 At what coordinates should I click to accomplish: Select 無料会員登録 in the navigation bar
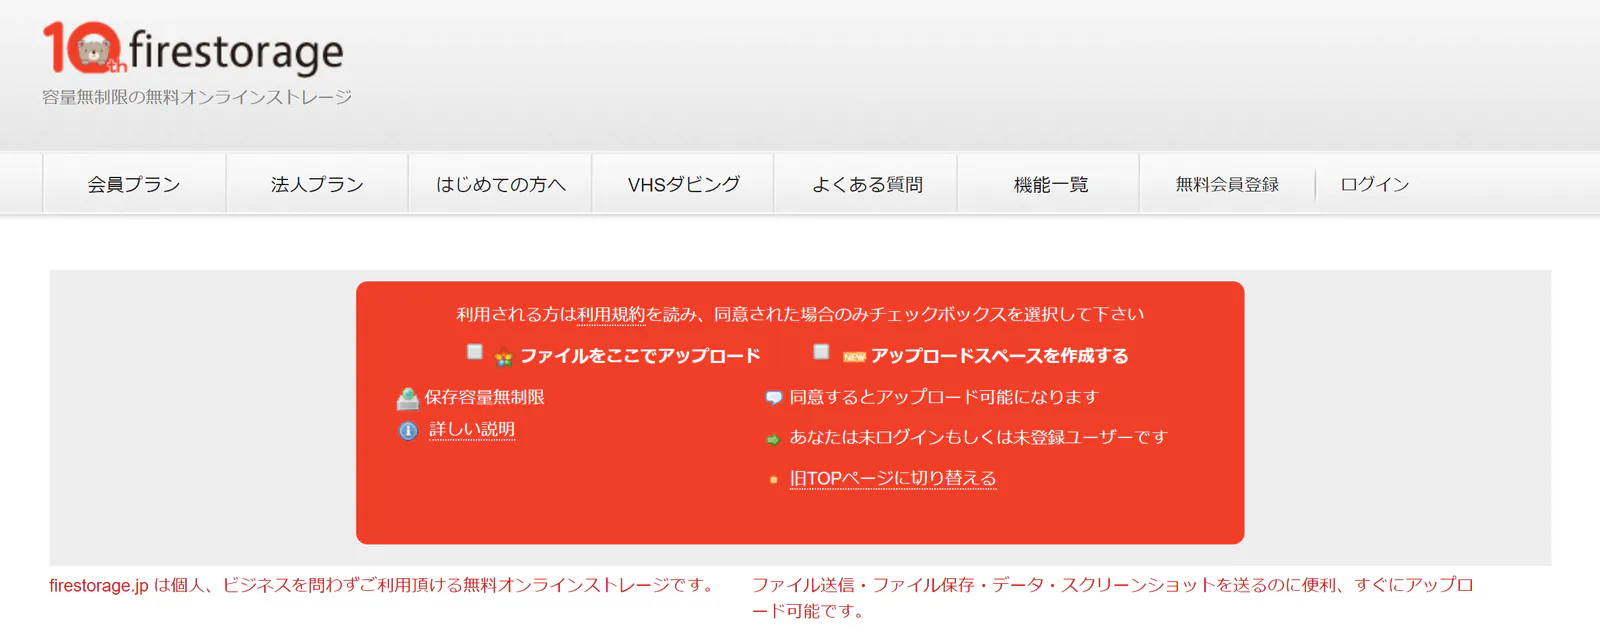point(1227,184)
